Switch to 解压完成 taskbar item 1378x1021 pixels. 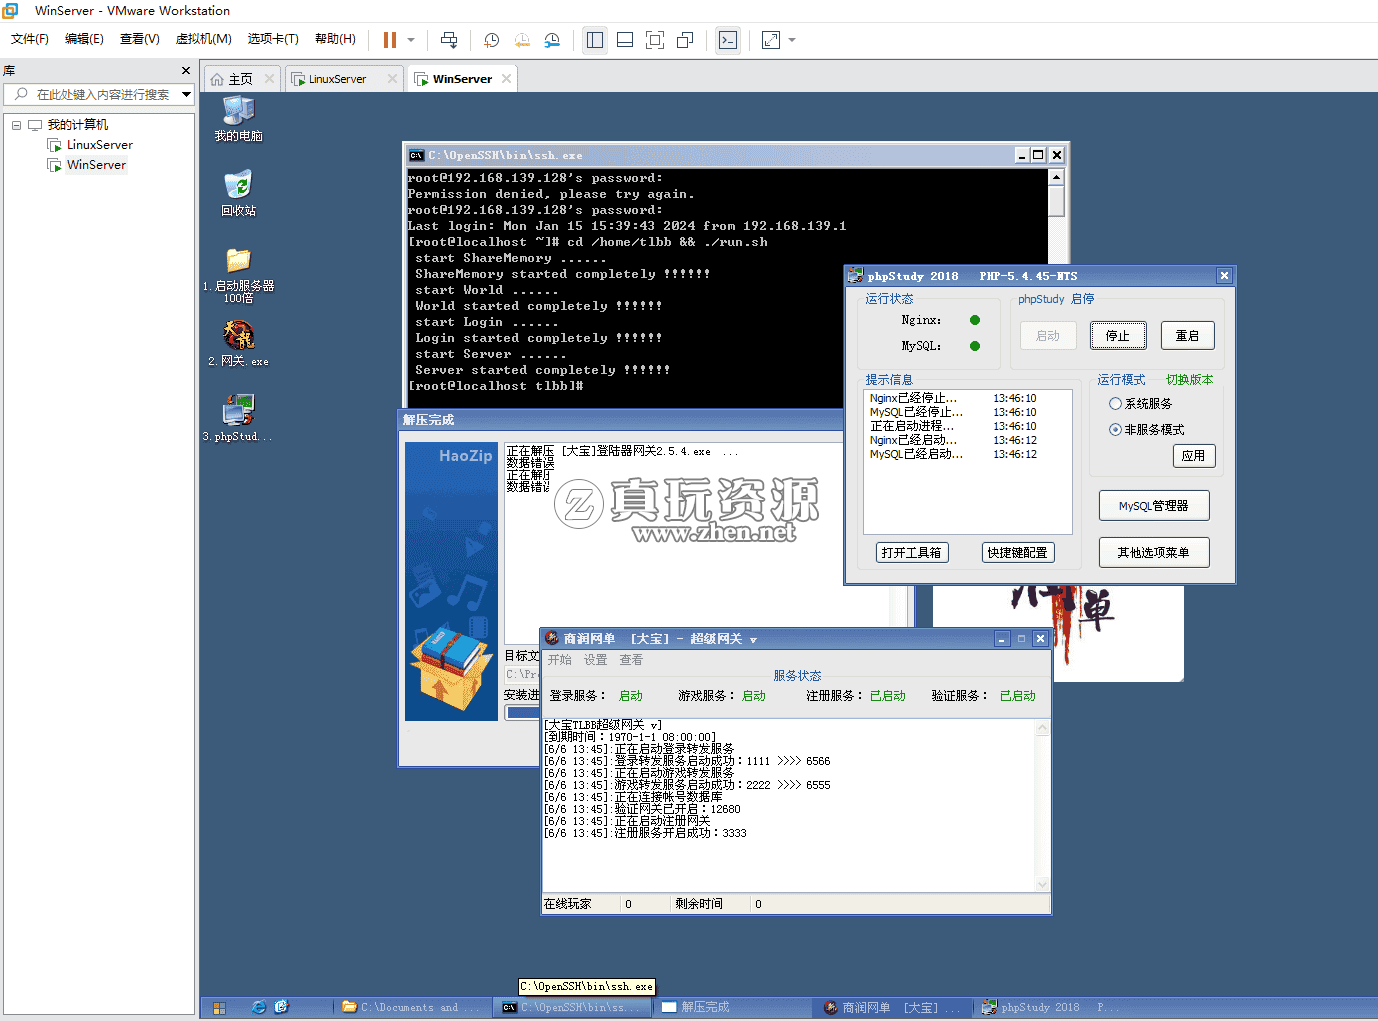(730, 1007)
